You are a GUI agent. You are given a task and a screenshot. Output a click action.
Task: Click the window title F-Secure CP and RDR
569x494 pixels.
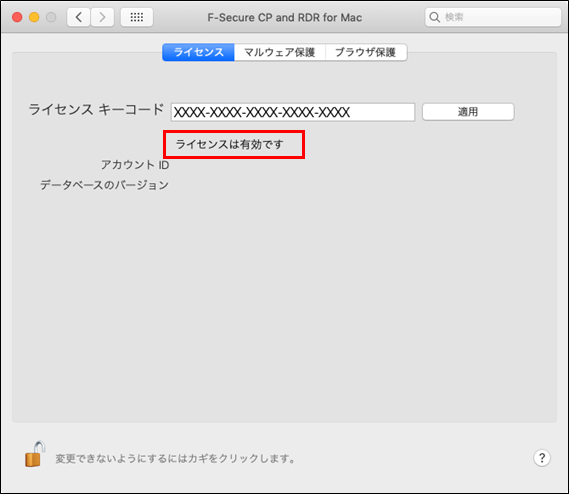(x=284, y=17)
